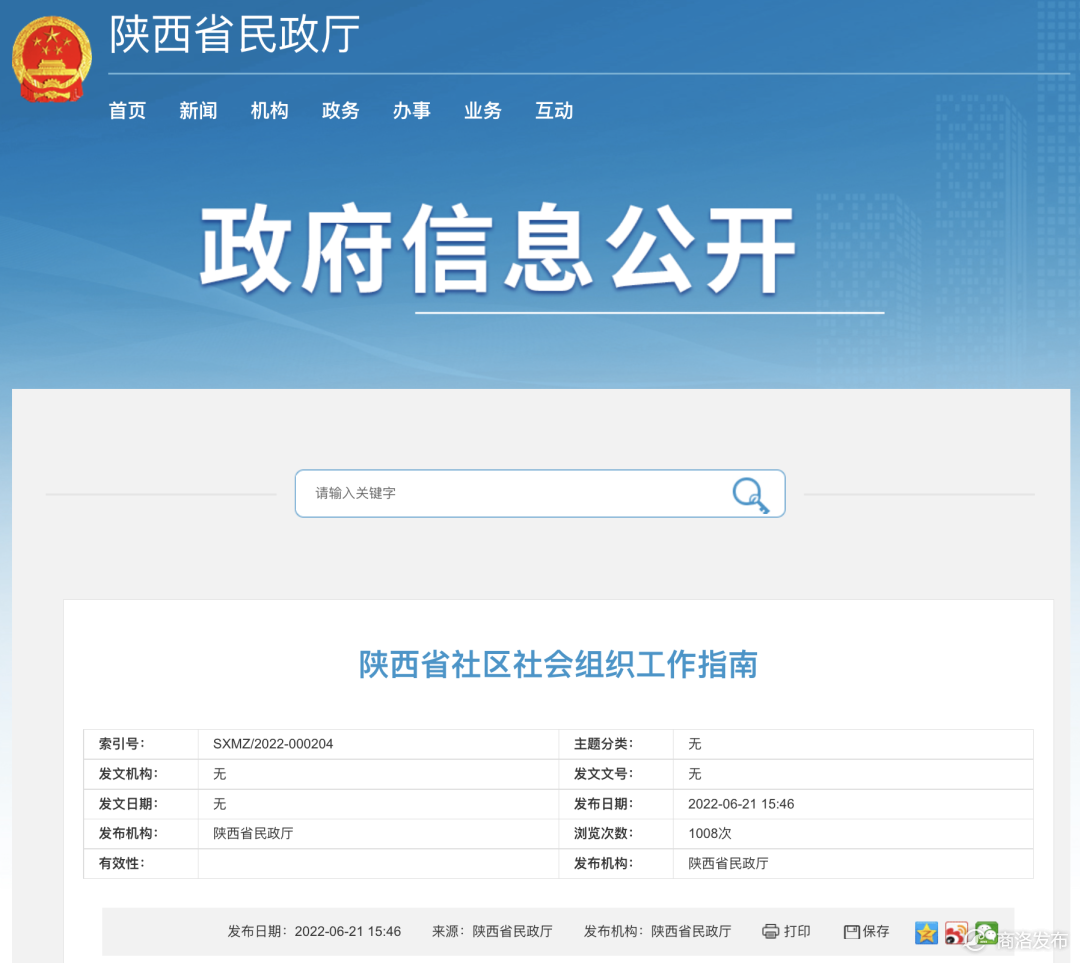Open the 业务 menu item
The image size is (1080, 963).
coord(482,110)
